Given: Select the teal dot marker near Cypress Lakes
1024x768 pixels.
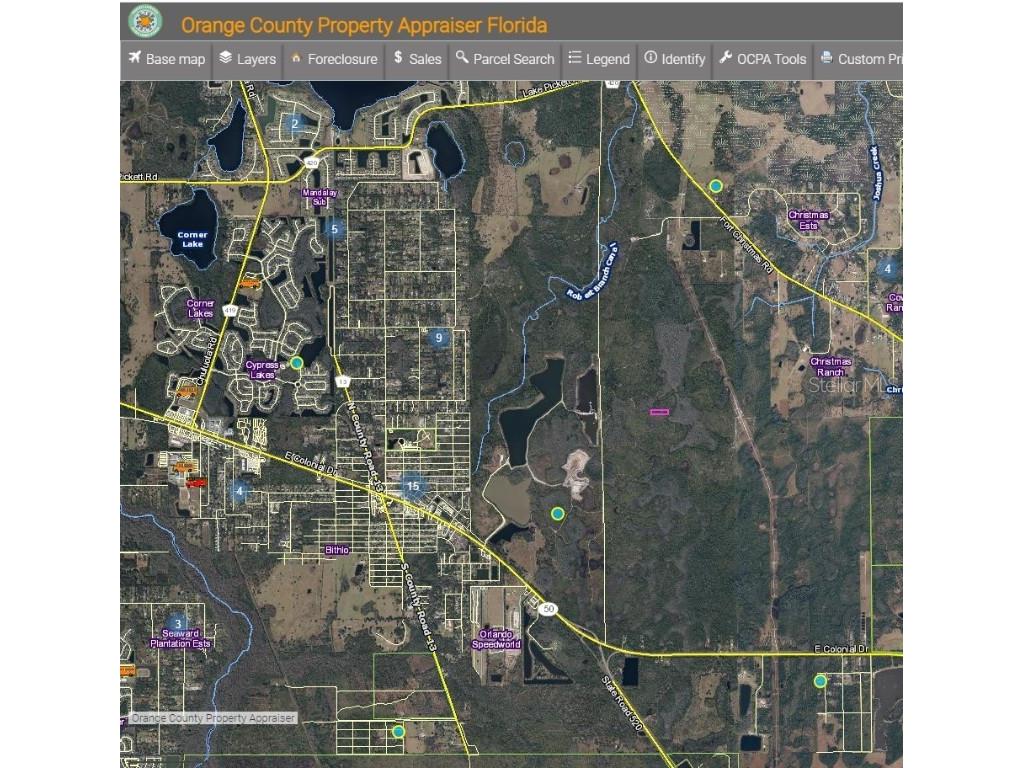Looking at the screenshot, I should [296, 364].
